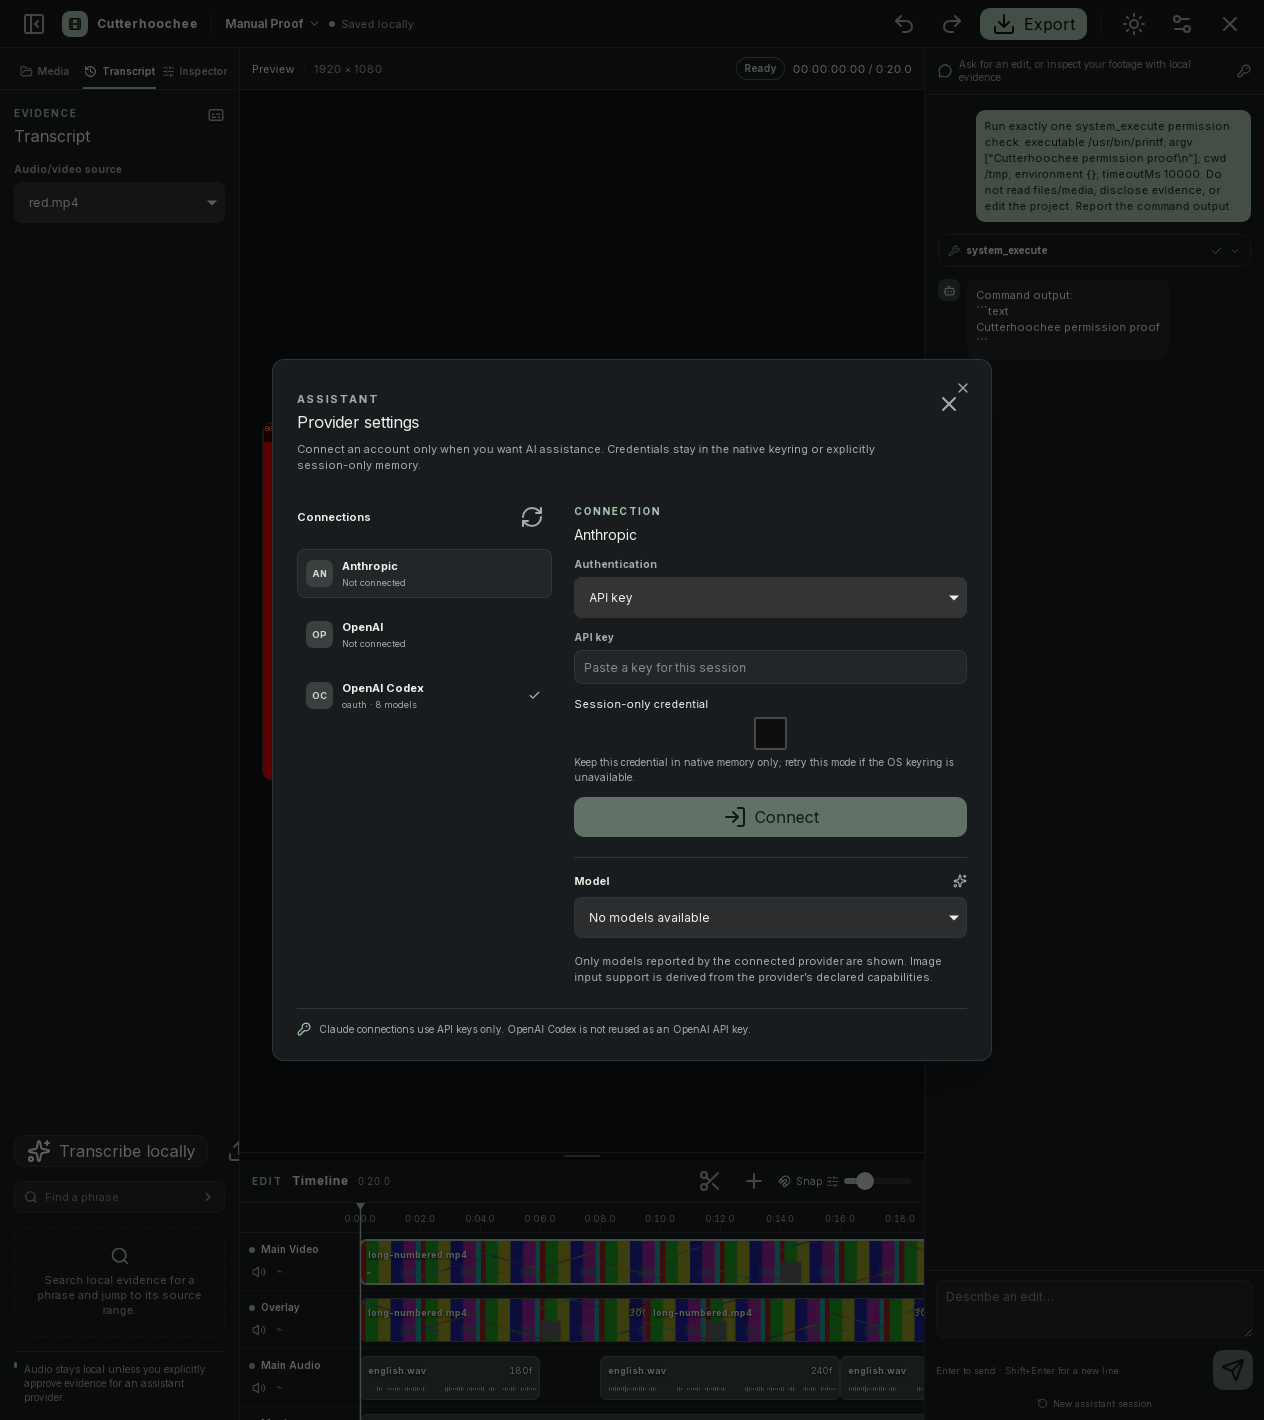Open the Authentication API key dropdown
The width and height of the screenshot is (1264, 1420).
pyautogui.click(x=770, y=598)
